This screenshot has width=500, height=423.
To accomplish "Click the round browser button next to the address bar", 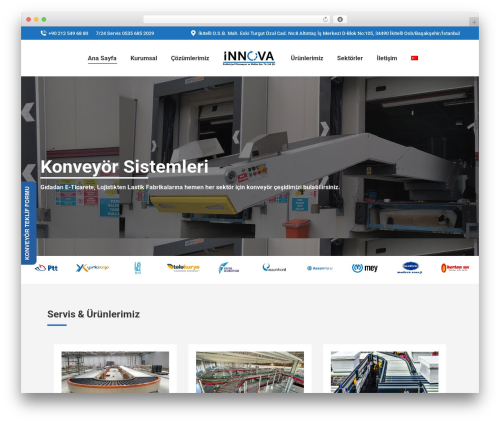I will click(340, 19).
